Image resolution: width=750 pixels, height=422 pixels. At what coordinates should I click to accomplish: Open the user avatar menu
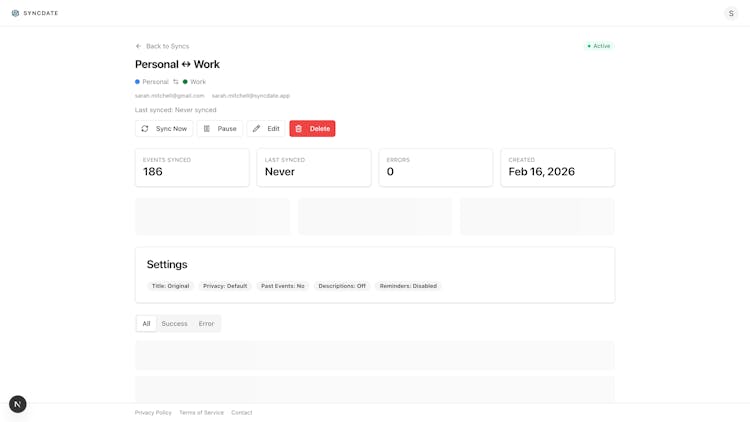(x=731, y=13)
